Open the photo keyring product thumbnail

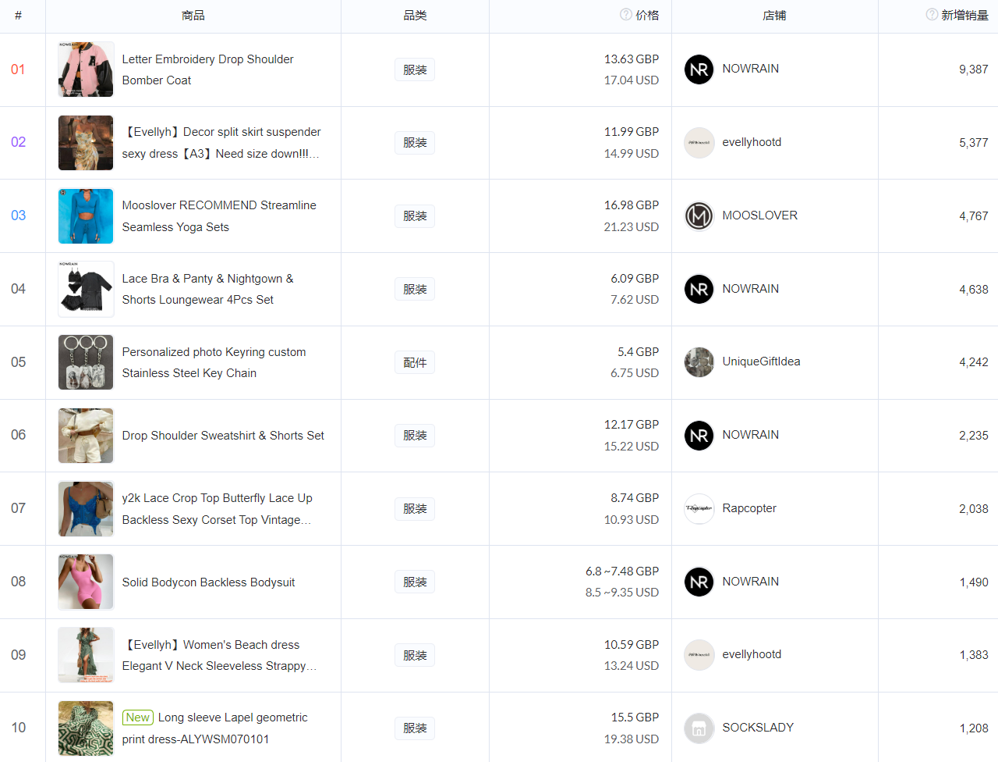coord(86,362)
